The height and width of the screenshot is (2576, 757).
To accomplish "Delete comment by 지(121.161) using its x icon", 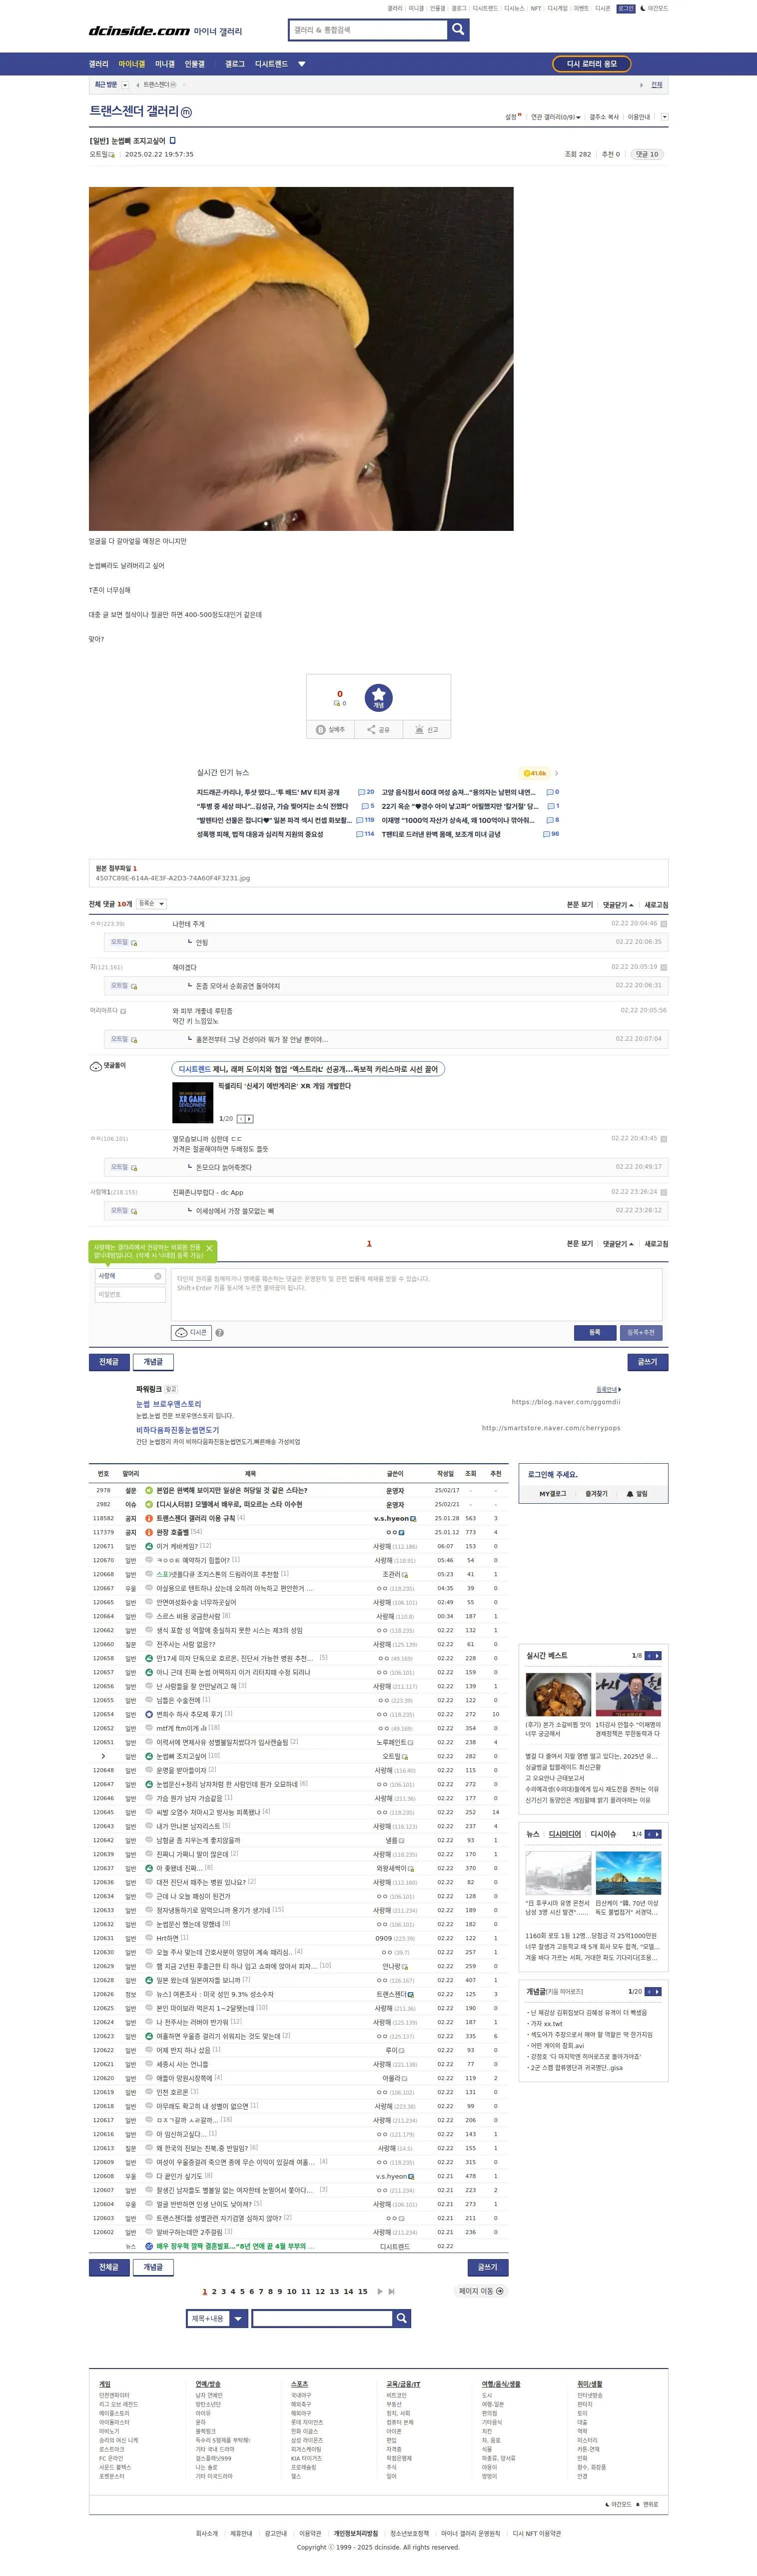I will coord(663,967).
